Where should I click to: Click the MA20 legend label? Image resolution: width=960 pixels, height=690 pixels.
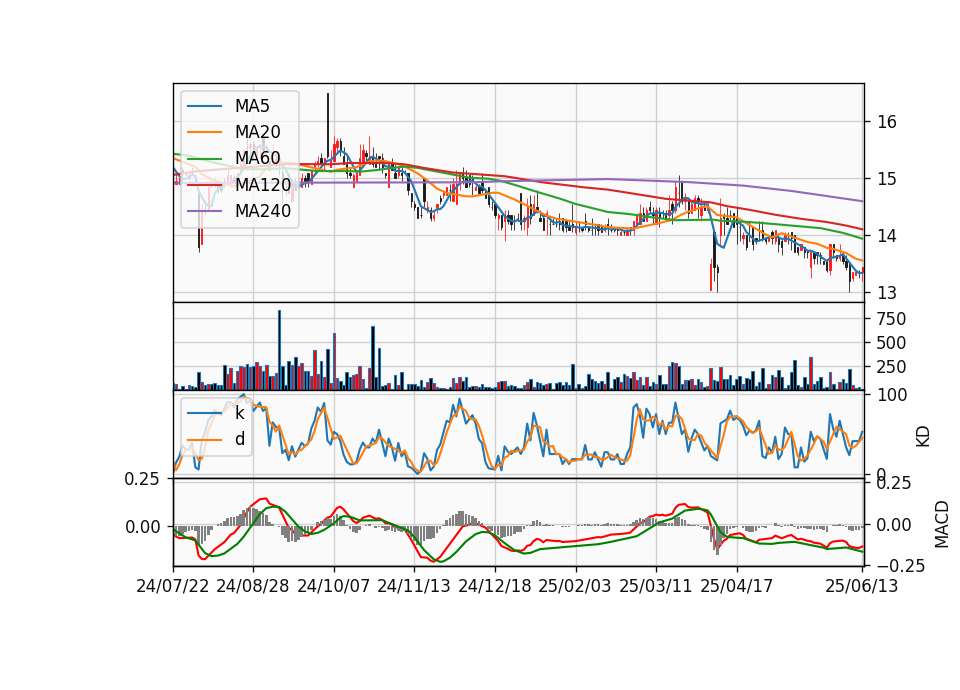[x=257, y=132]
